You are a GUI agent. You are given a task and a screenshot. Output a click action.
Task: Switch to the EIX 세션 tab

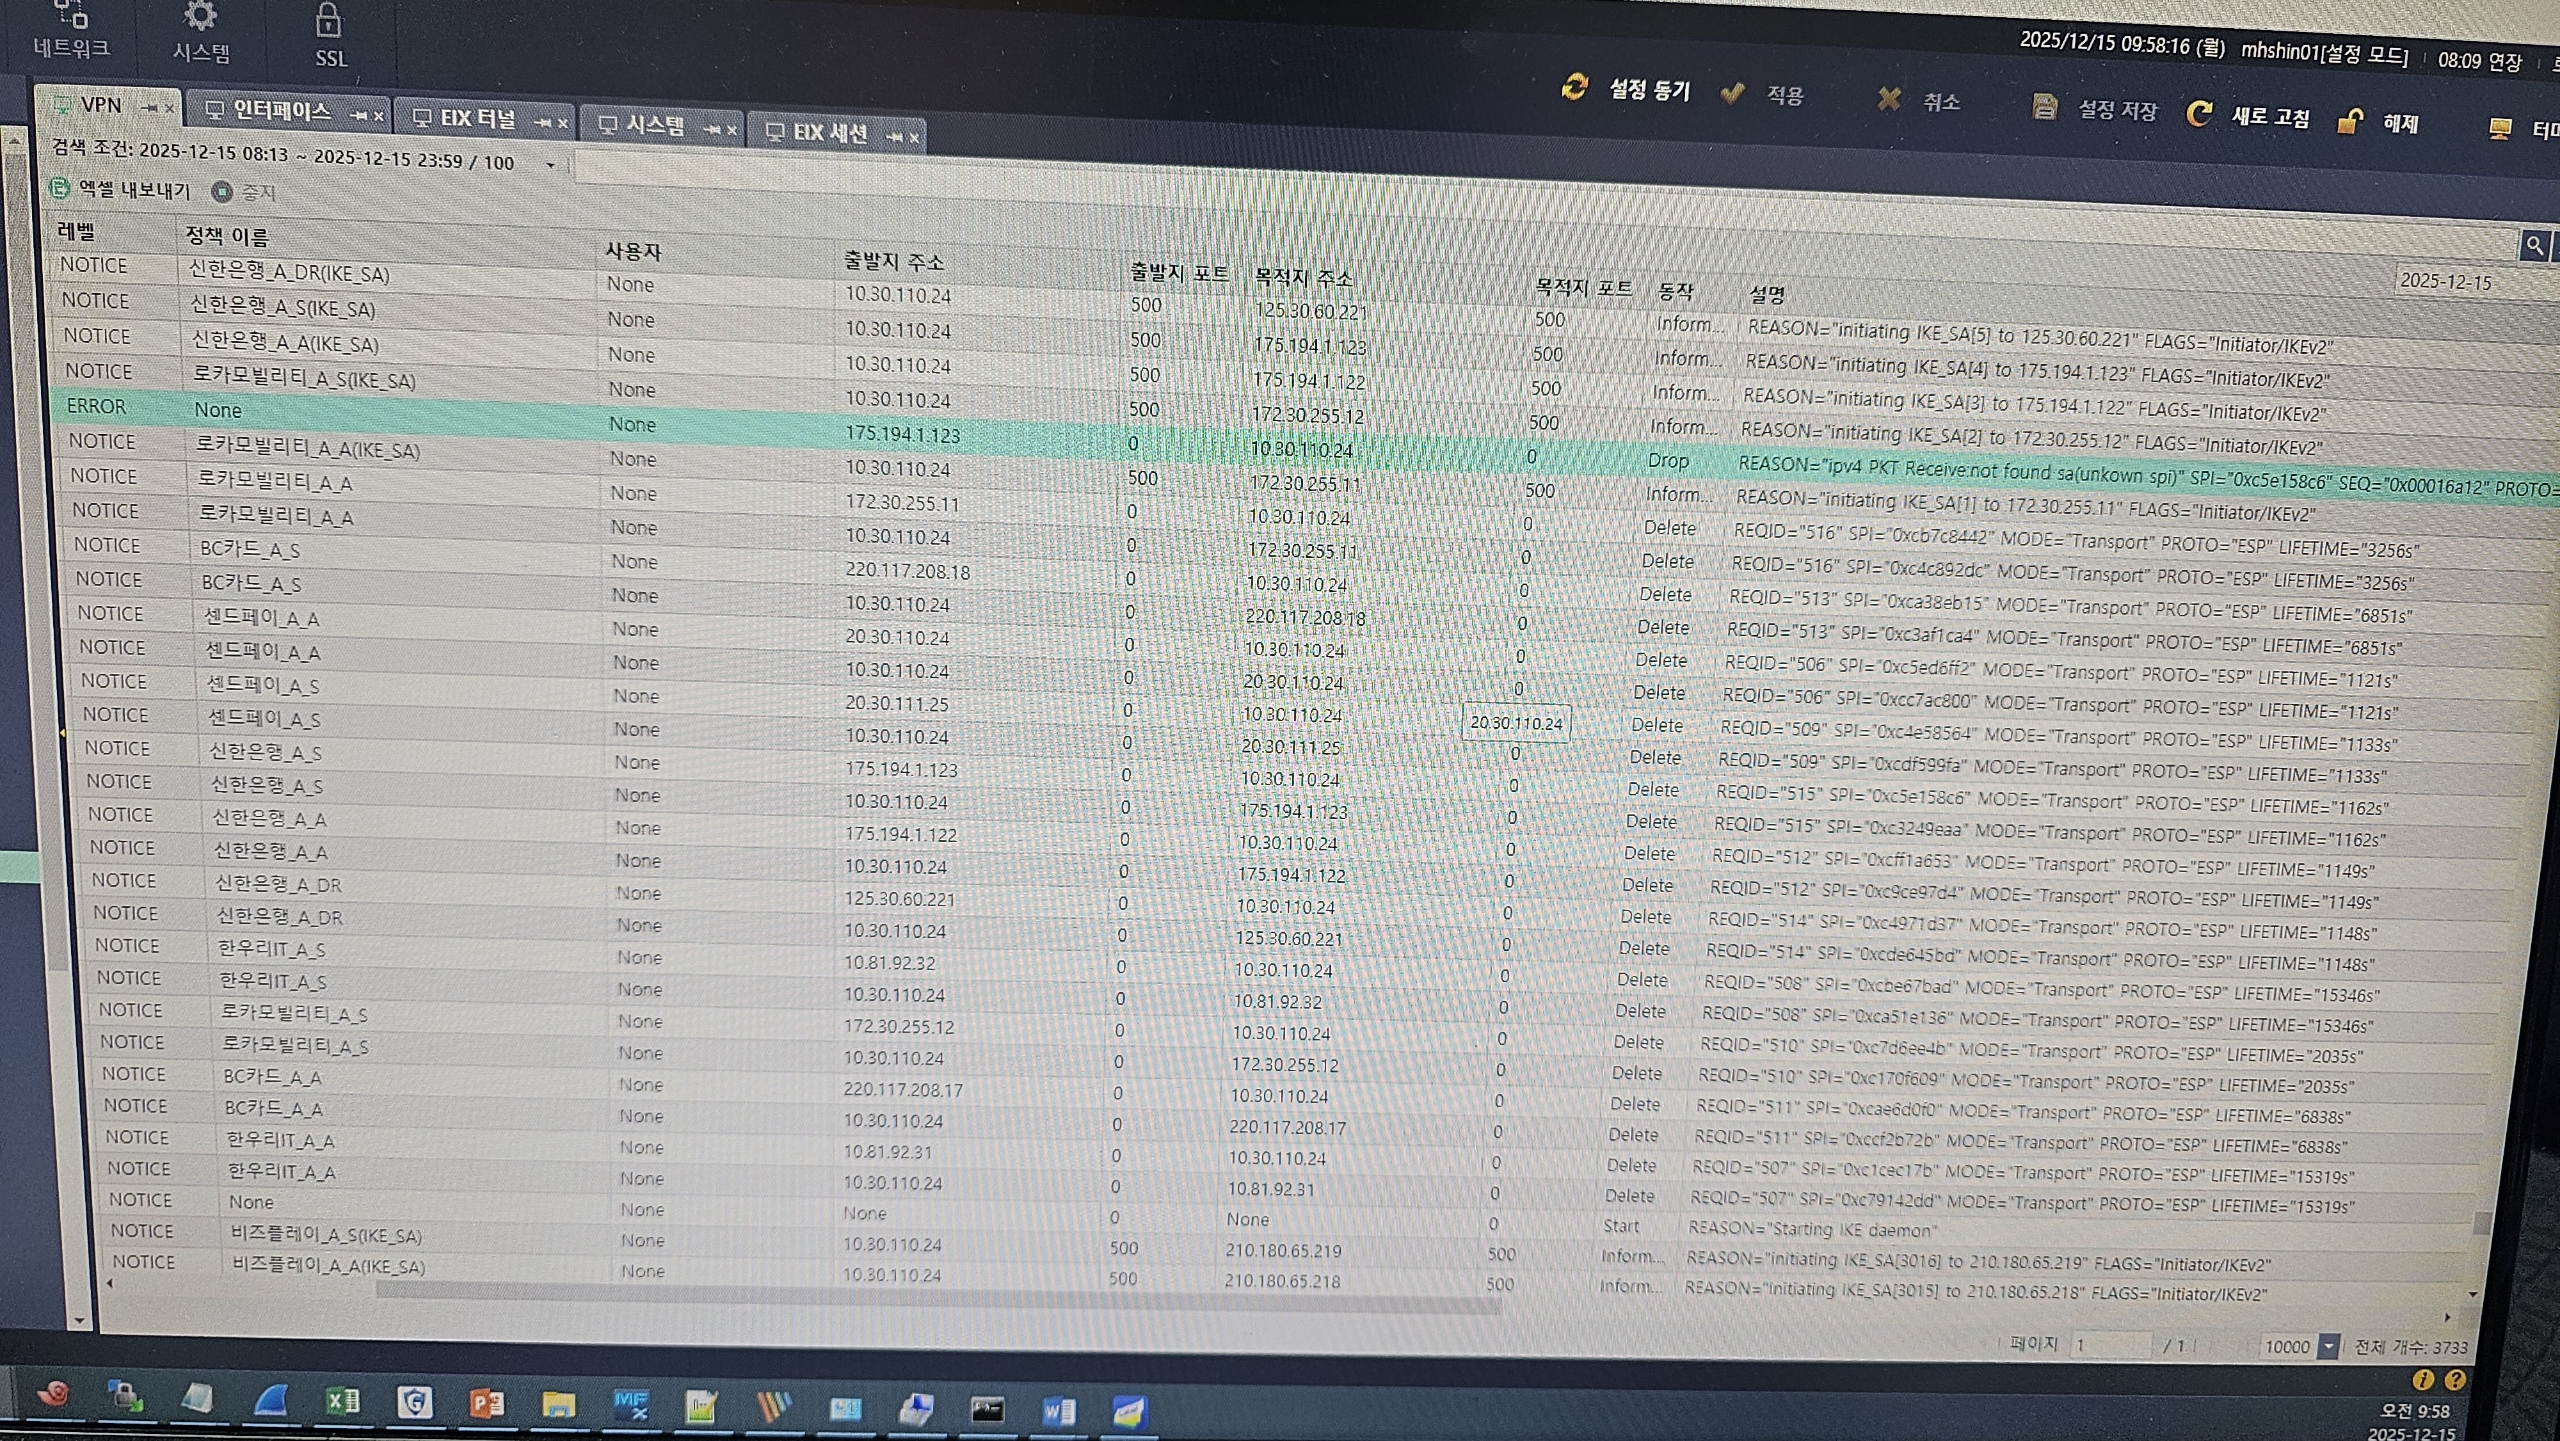pyautogui.click(x=828, y=133)
